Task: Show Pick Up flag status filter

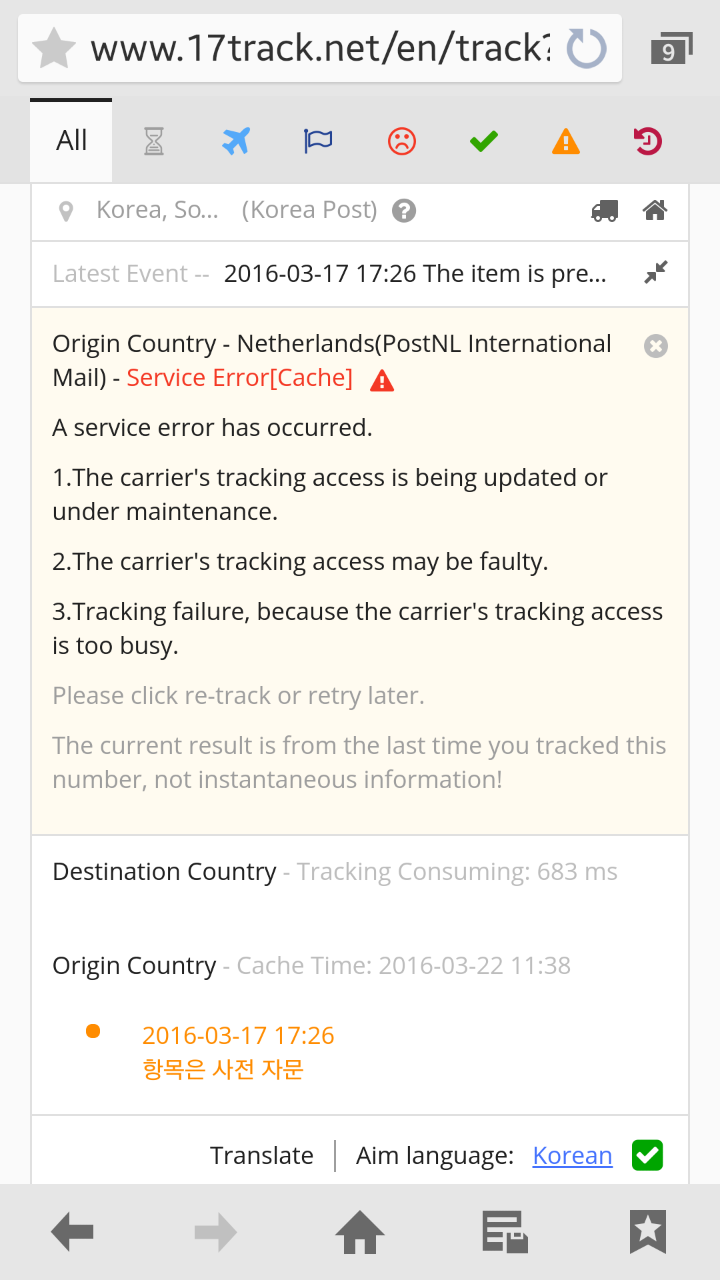Action: pos(318,142)
